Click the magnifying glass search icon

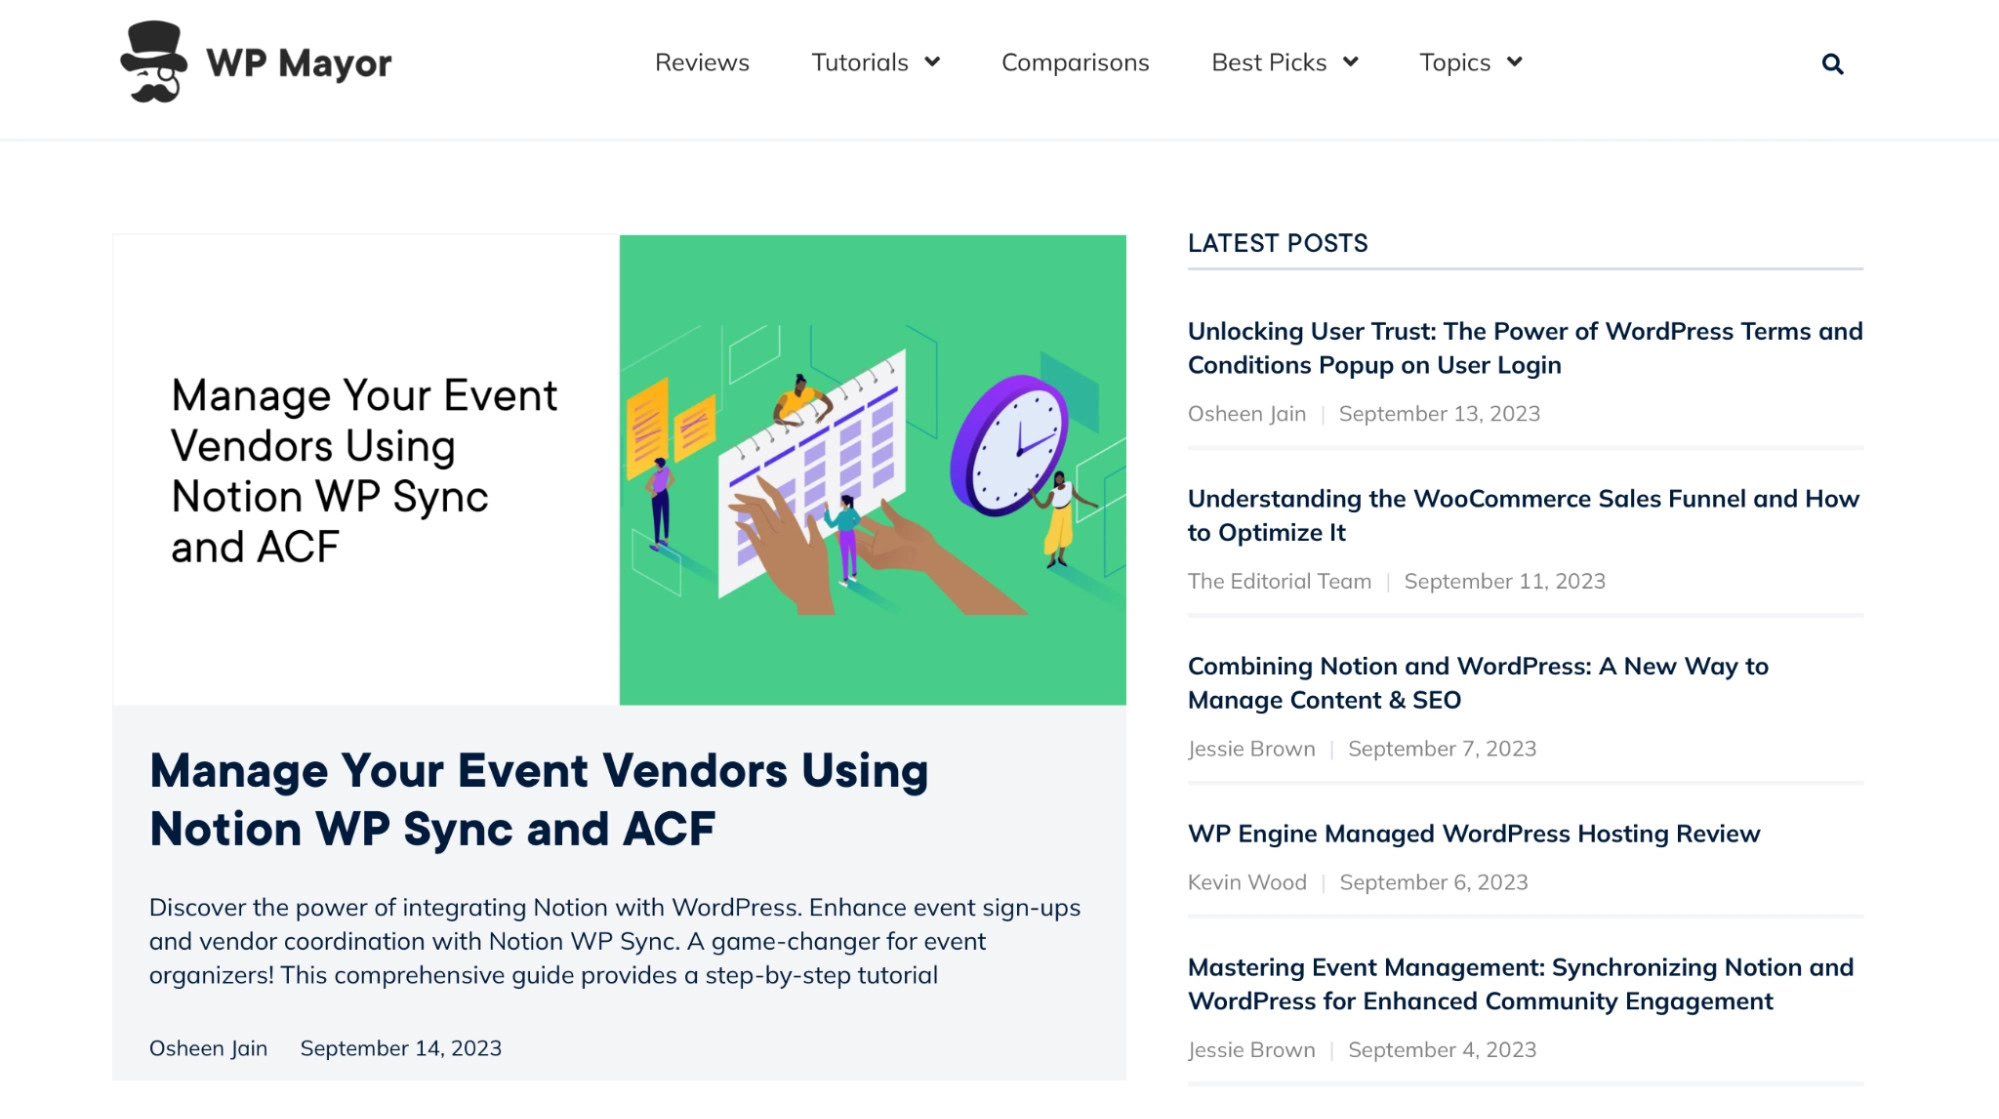tap(1832, 64)
